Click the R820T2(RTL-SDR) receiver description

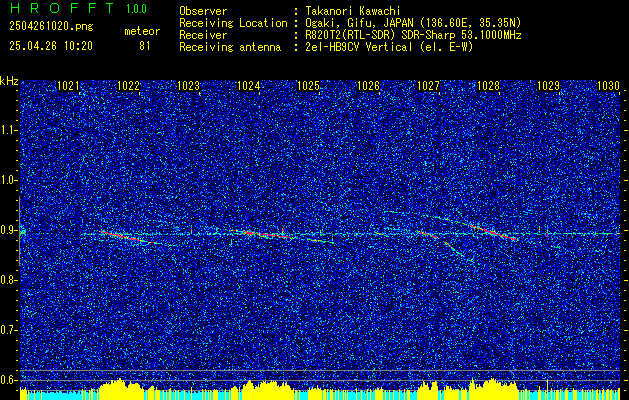coord(413,35)
